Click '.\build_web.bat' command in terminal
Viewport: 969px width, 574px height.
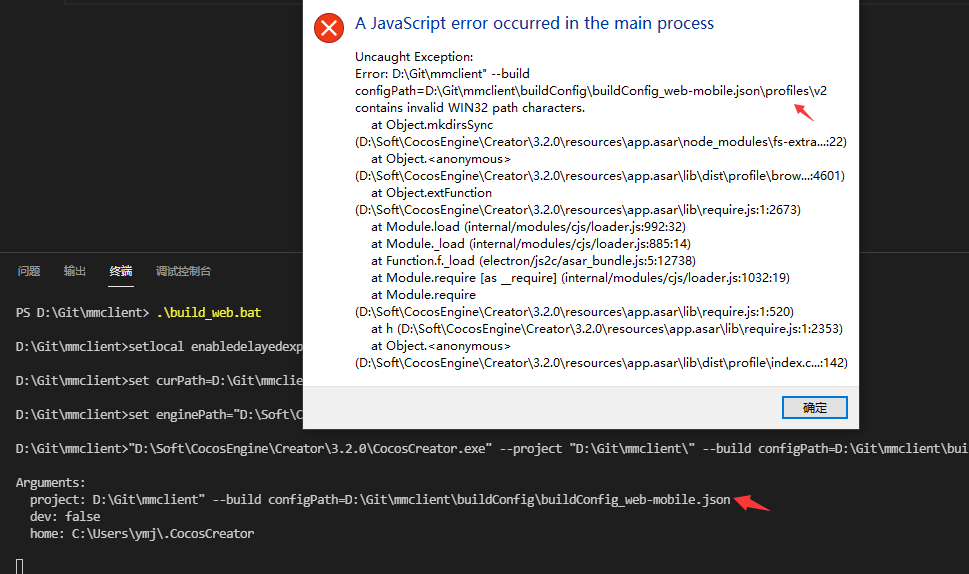(209, 313)
